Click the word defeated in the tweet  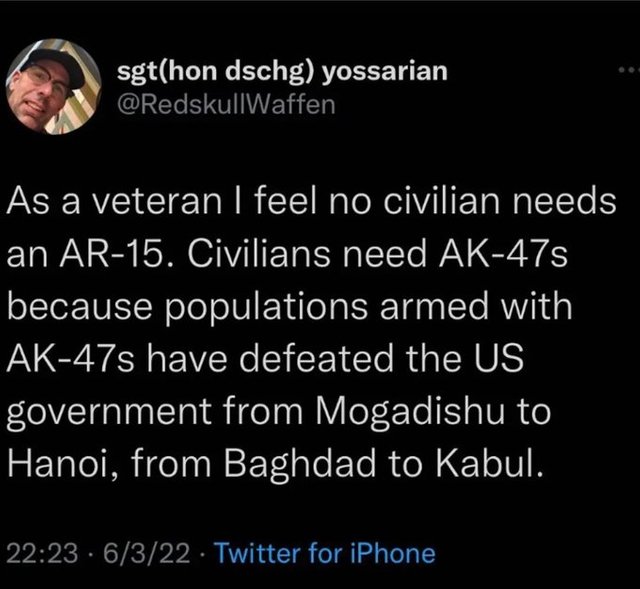(316, 358)
